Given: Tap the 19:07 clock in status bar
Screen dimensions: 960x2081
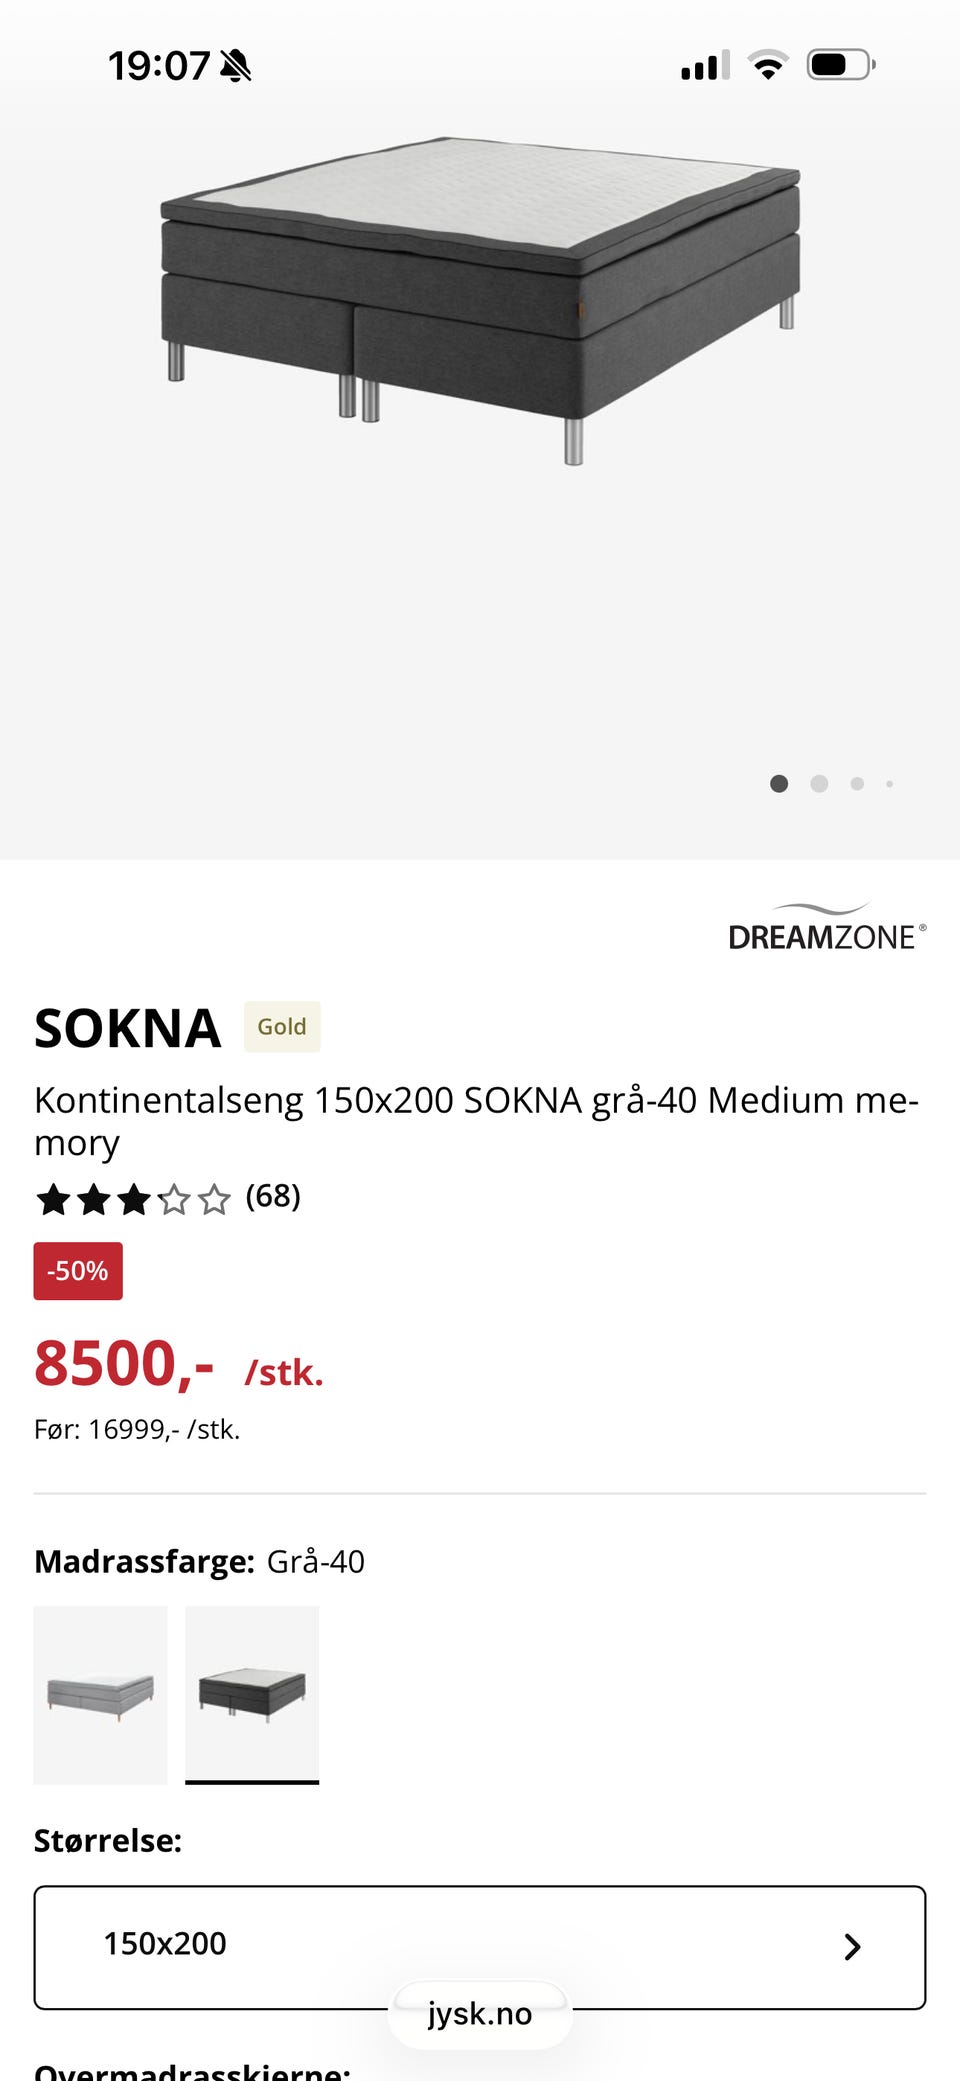Looking at the screenshot, I should pos(159,66).
